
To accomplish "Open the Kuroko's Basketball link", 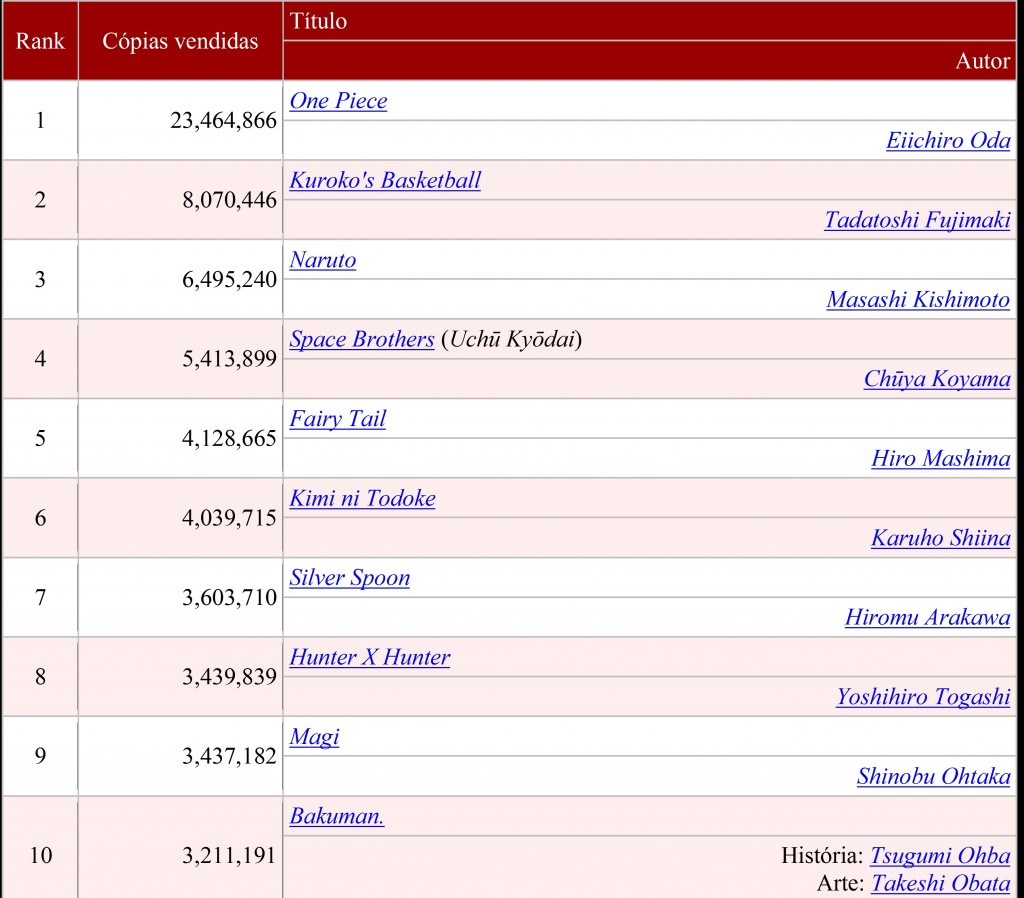I will pos(385,180).
